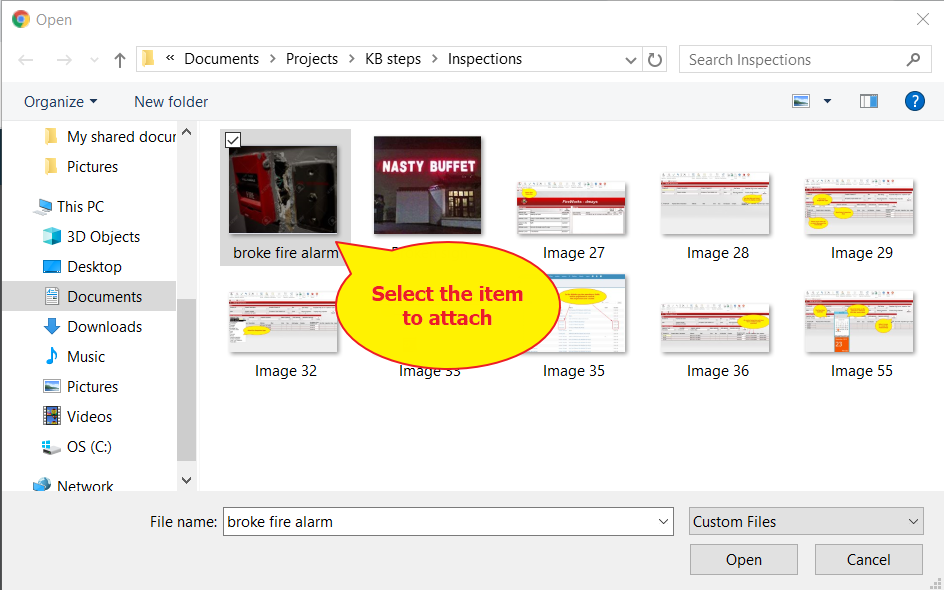This screenshot has width=944, height=590.
Task: Select the Image 32 thumbnail
Action: pyautogui.click(x=283, y=321)
